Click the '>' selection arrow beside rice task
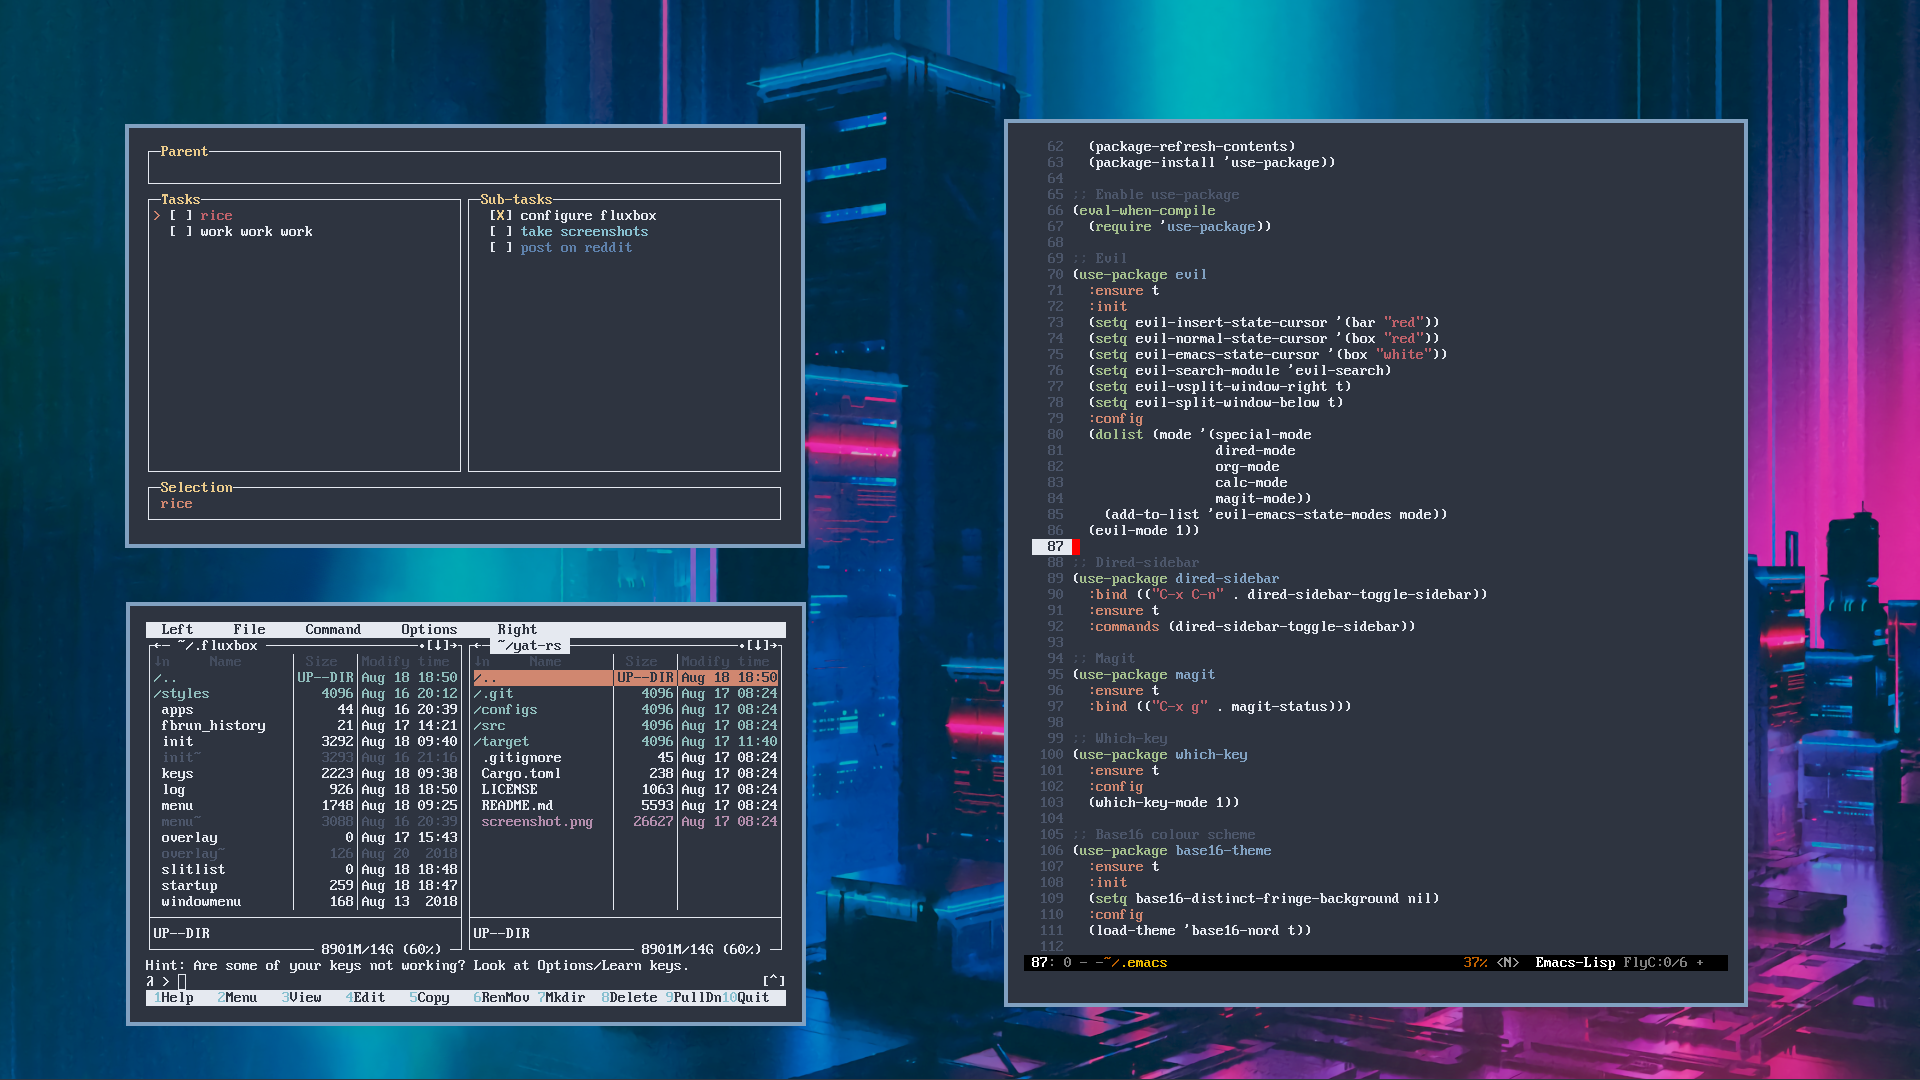 coord(157,215)
